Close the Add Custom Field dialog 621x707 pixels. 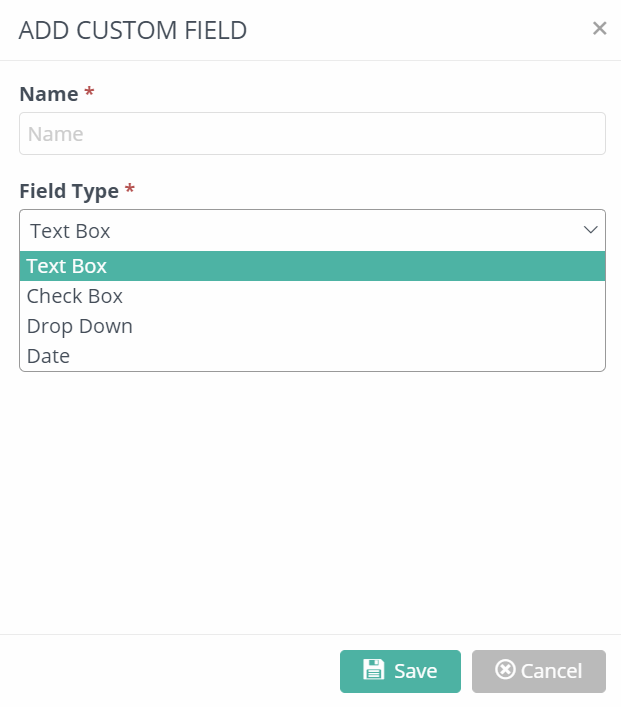point(599,28)
